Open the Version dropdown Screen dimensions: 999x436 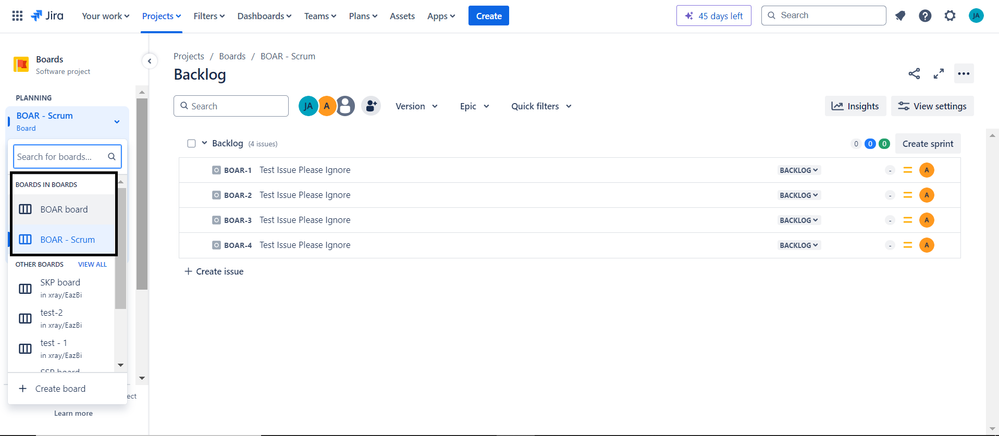pyautogui.click(x=417, y=106)
